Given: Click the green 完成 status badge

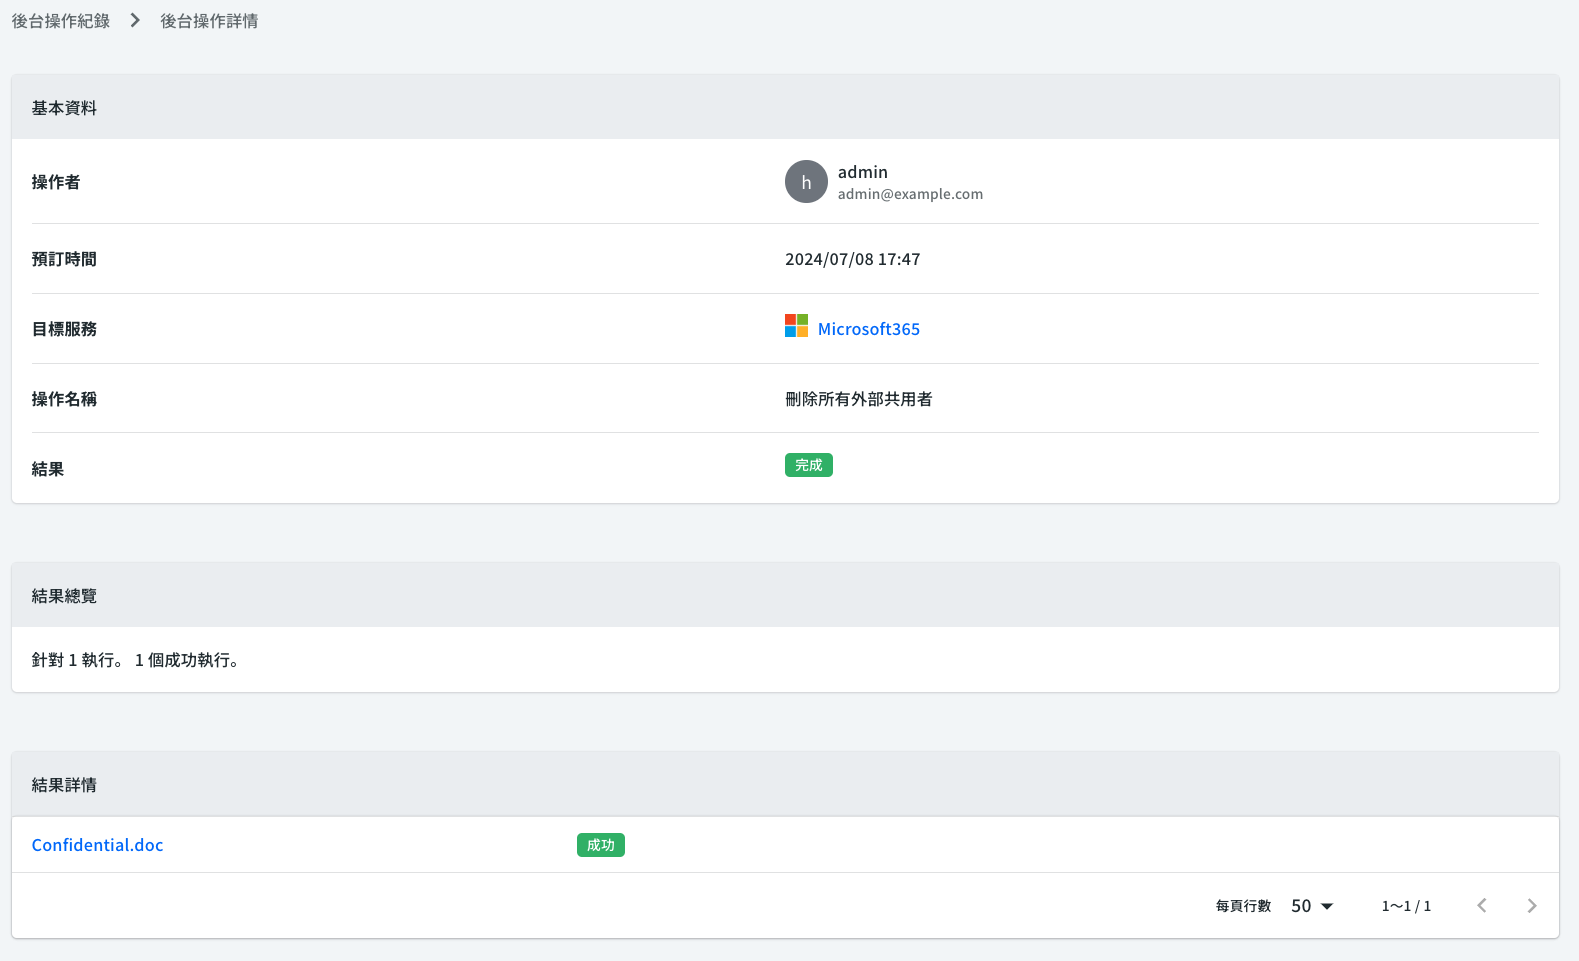Looking at the screenshot, I should point(809,465).
